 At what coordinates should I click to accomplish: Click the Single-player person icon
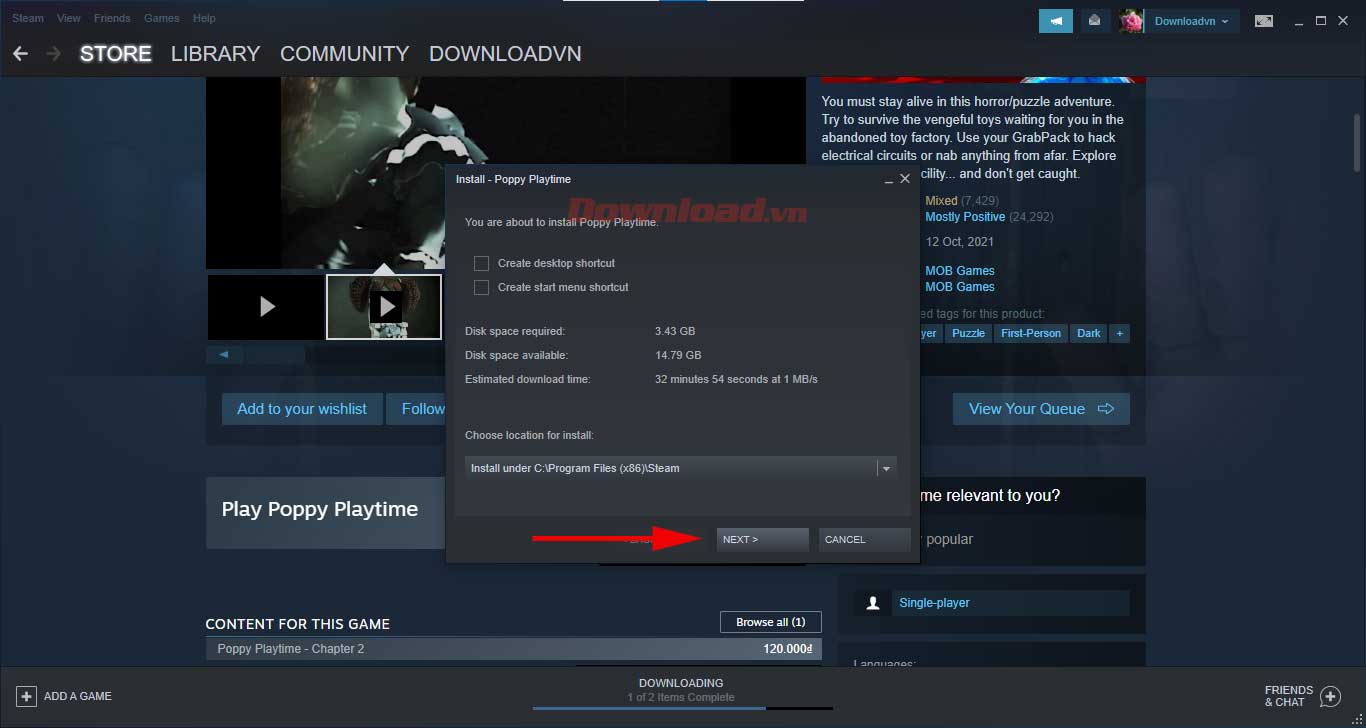click(x=873, y=603)
